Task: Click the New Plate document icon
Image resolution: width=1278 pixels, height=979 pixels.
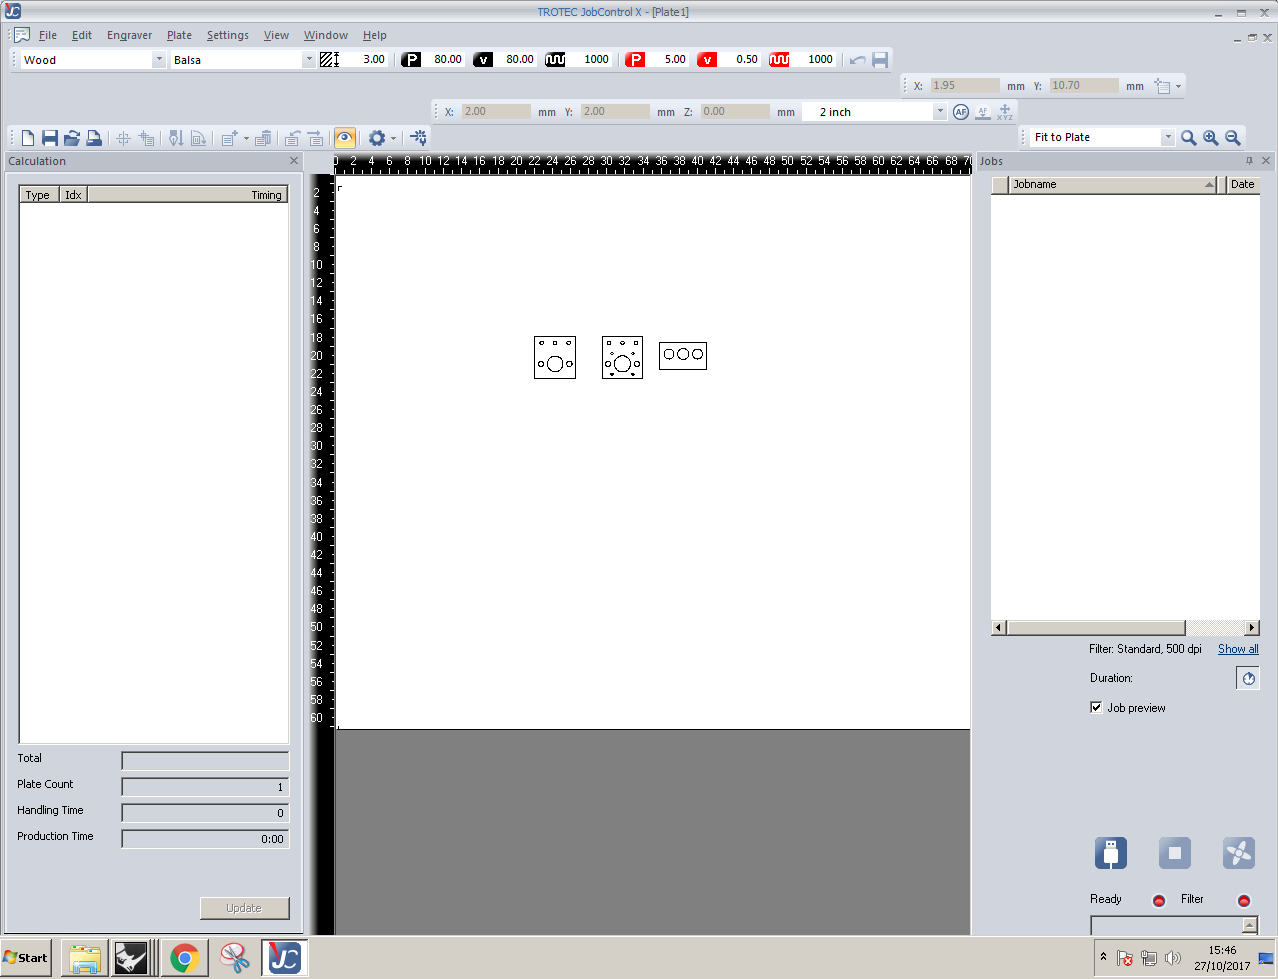Action: (28, 138)
